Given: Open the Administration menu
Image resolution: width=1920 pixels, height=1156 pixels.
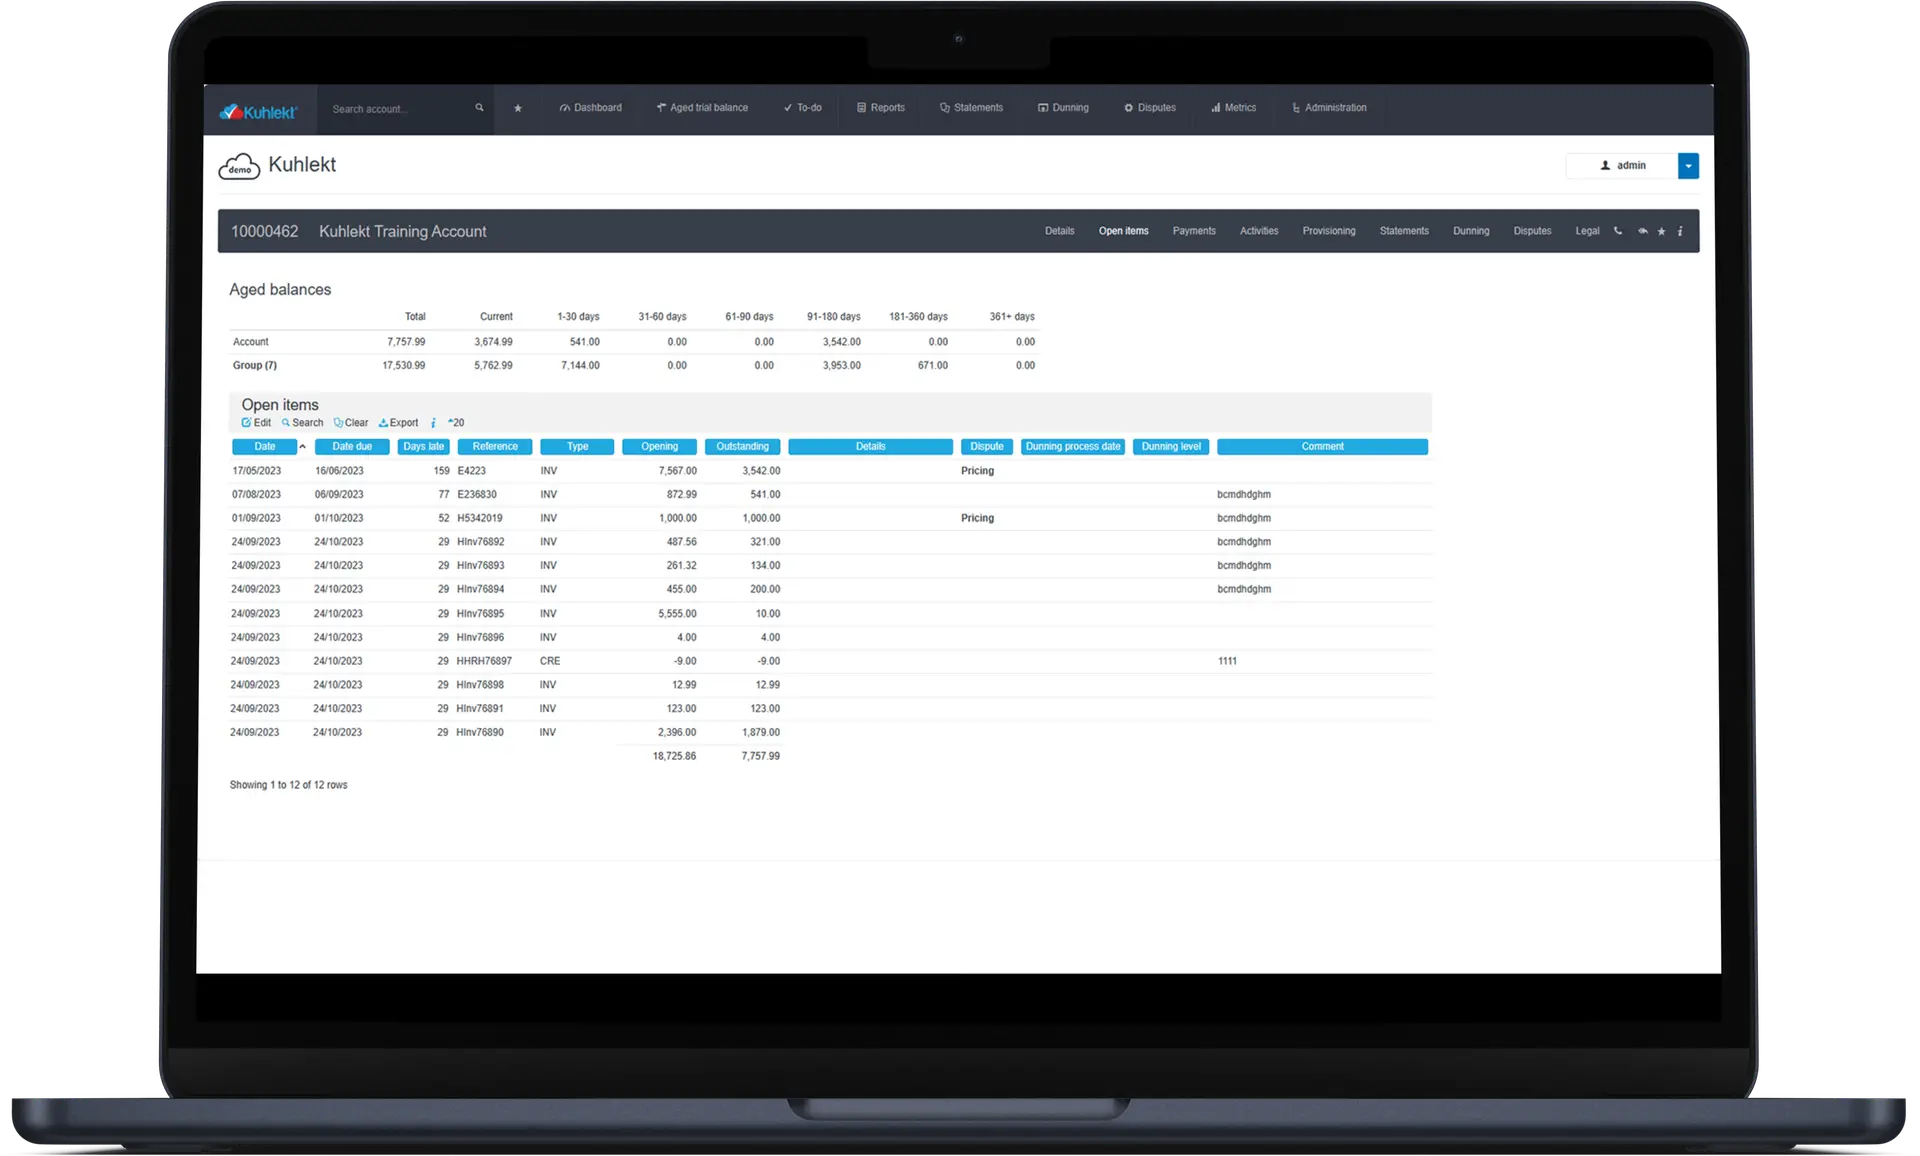Looking at the screenshot, I should click(x=1329, y=108).
